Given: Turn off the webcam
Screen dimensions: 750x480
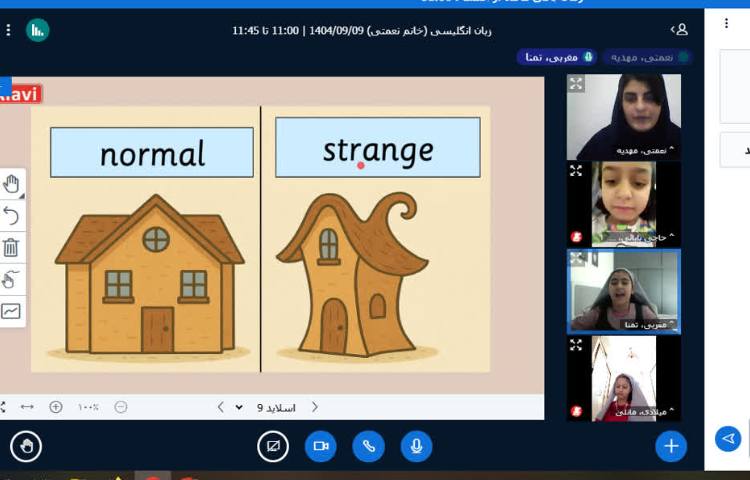Looking at the screenshot, I should [x=321, y=446].
